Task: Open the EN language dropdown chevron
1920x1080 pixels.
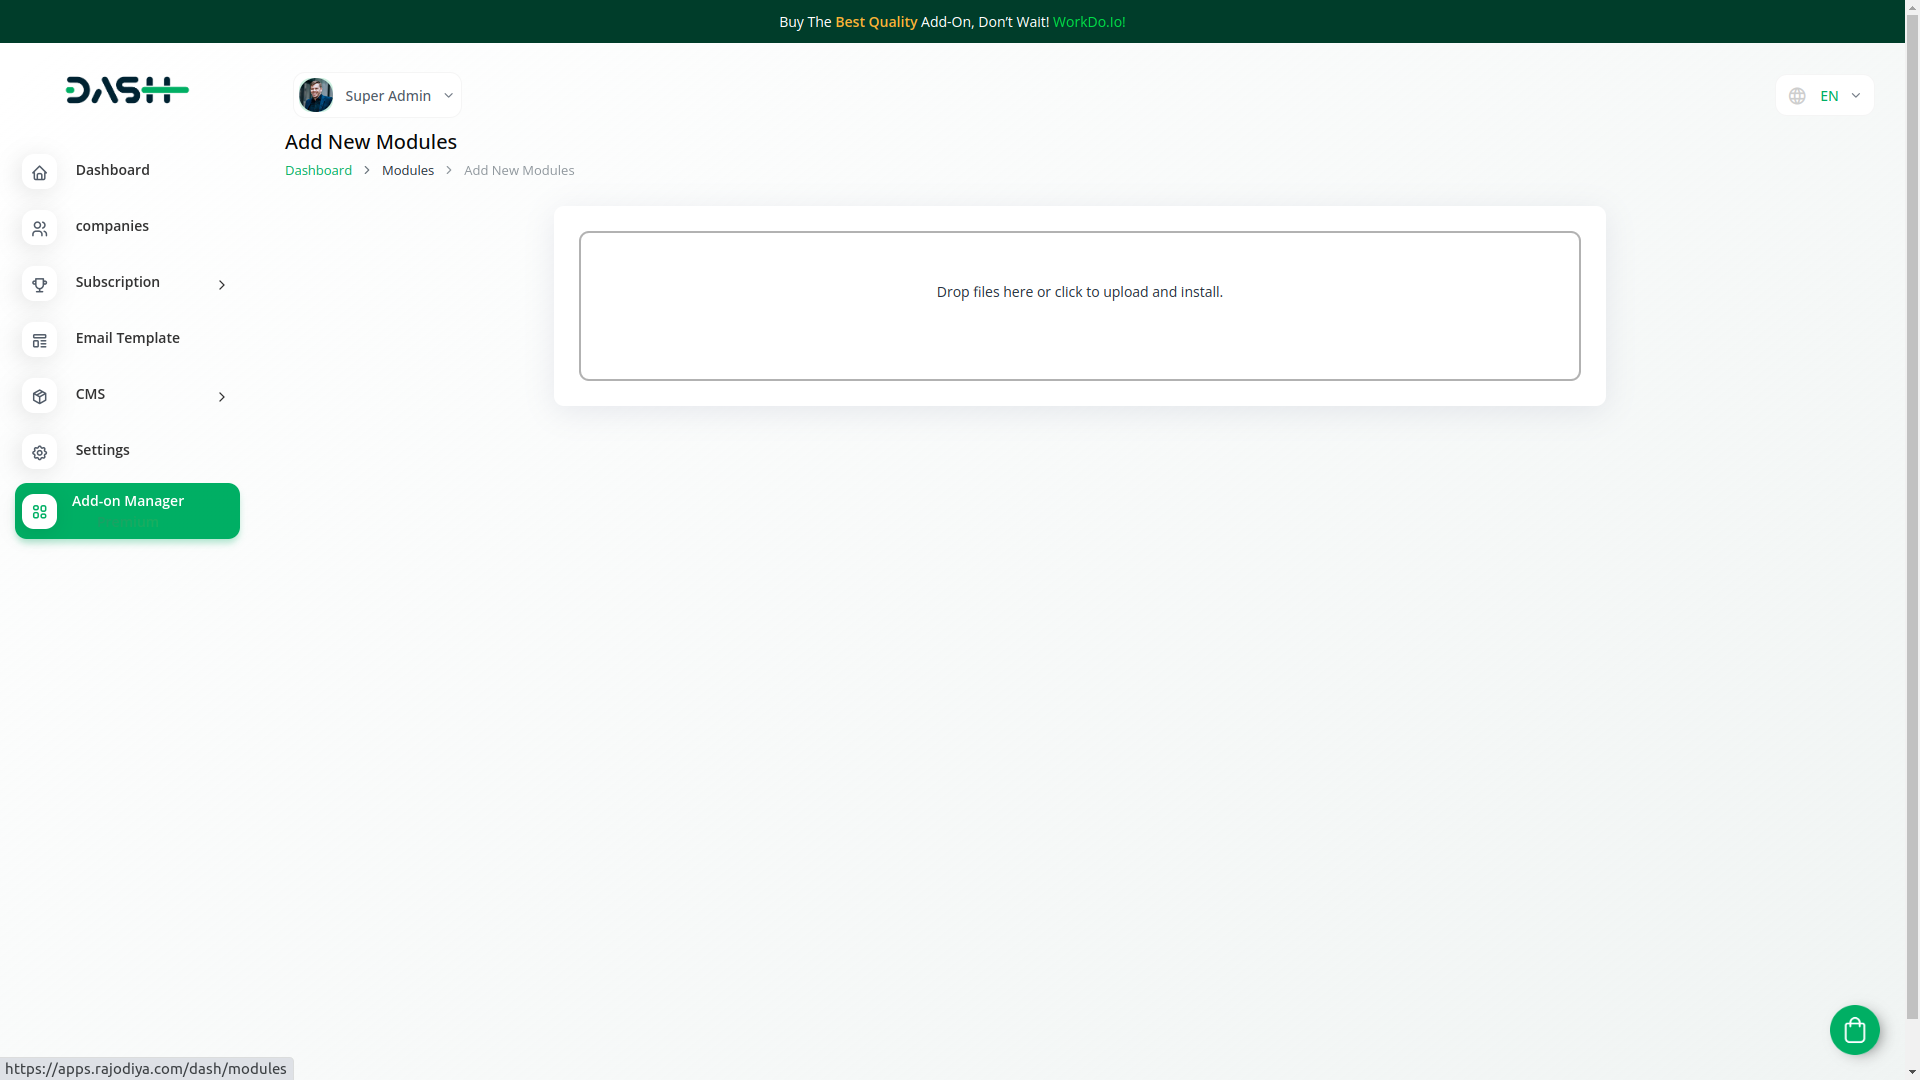Action: click(1855, 96)
